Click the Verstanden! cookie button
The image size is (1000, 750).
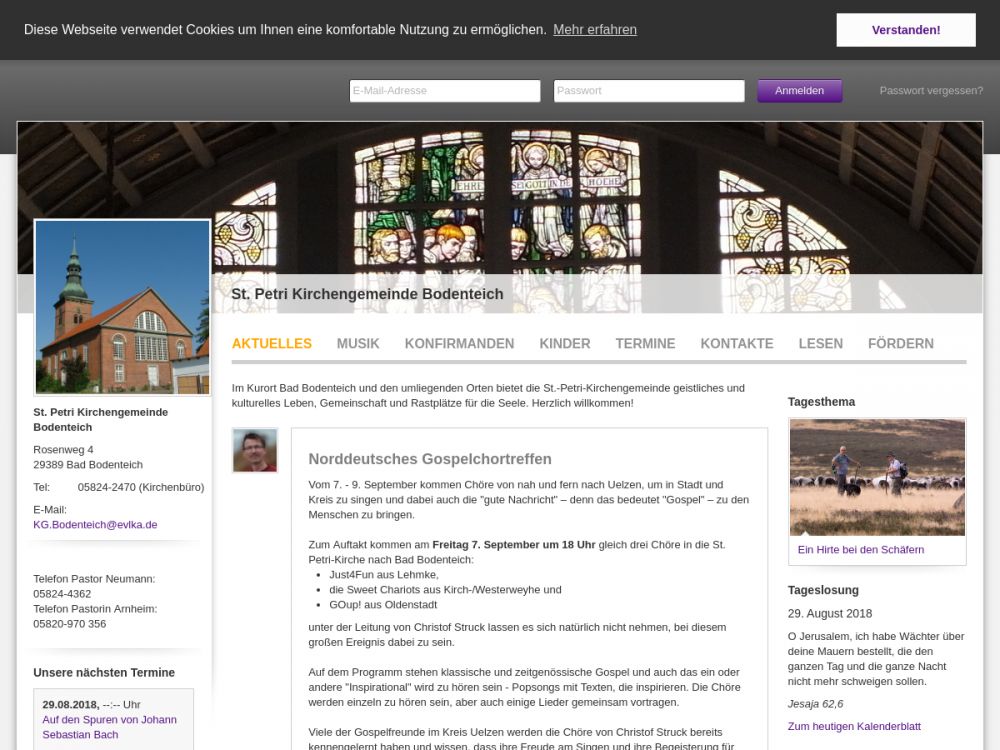coord(905,30)
